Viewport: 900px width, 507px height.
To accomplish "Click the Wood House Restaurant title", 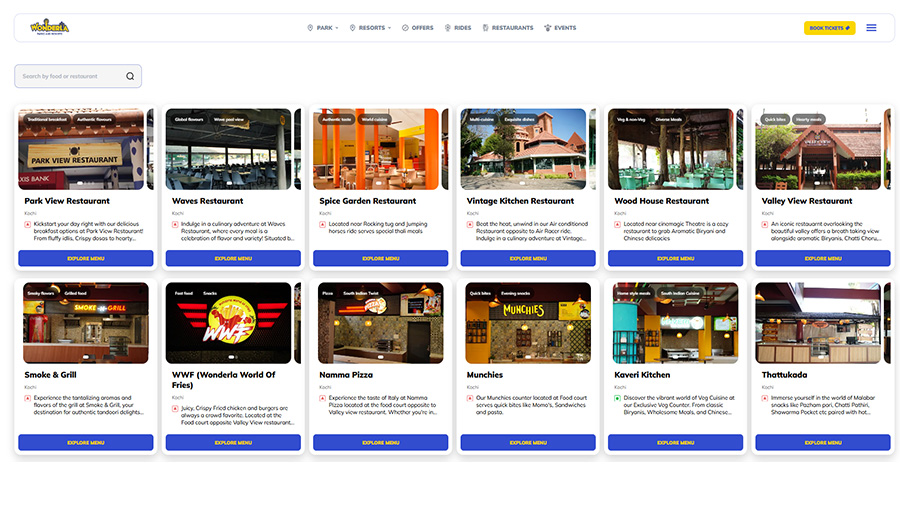I will pyautogui.click(x=661, y=201).
